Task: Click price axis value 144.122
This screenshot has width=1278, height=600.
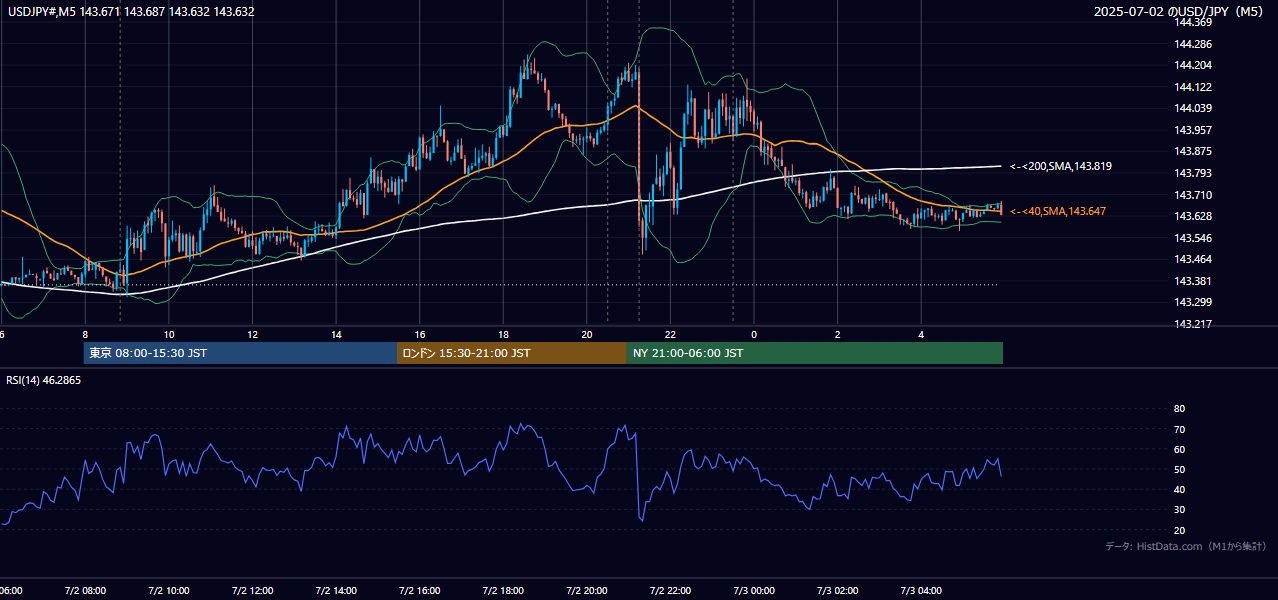Action: click(x=1193, y=87)
